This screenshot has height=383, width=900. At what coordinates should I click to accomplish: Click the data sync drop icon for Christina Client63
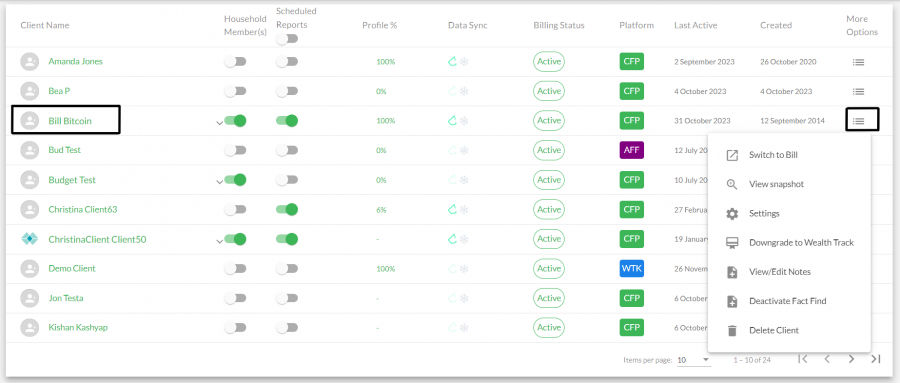click(452, 210)
